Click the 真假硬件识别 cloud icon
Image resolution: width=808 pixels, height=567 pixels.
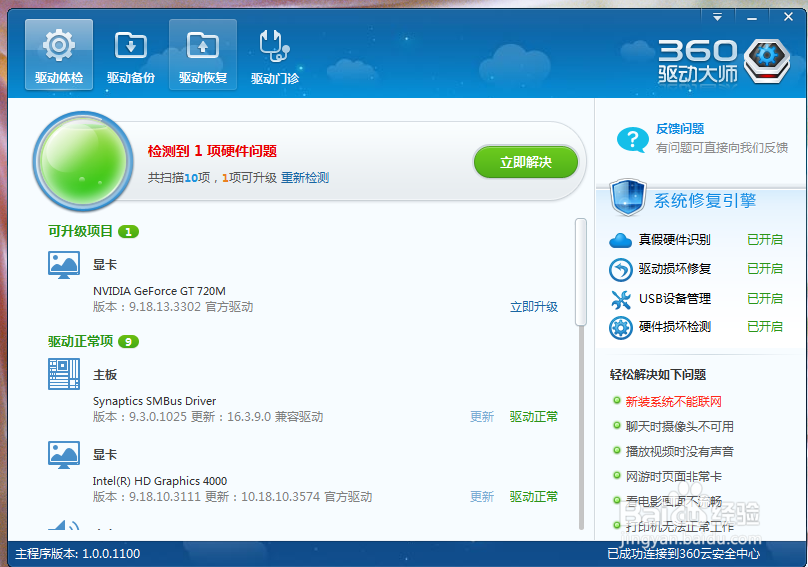[x=620, y=240]
